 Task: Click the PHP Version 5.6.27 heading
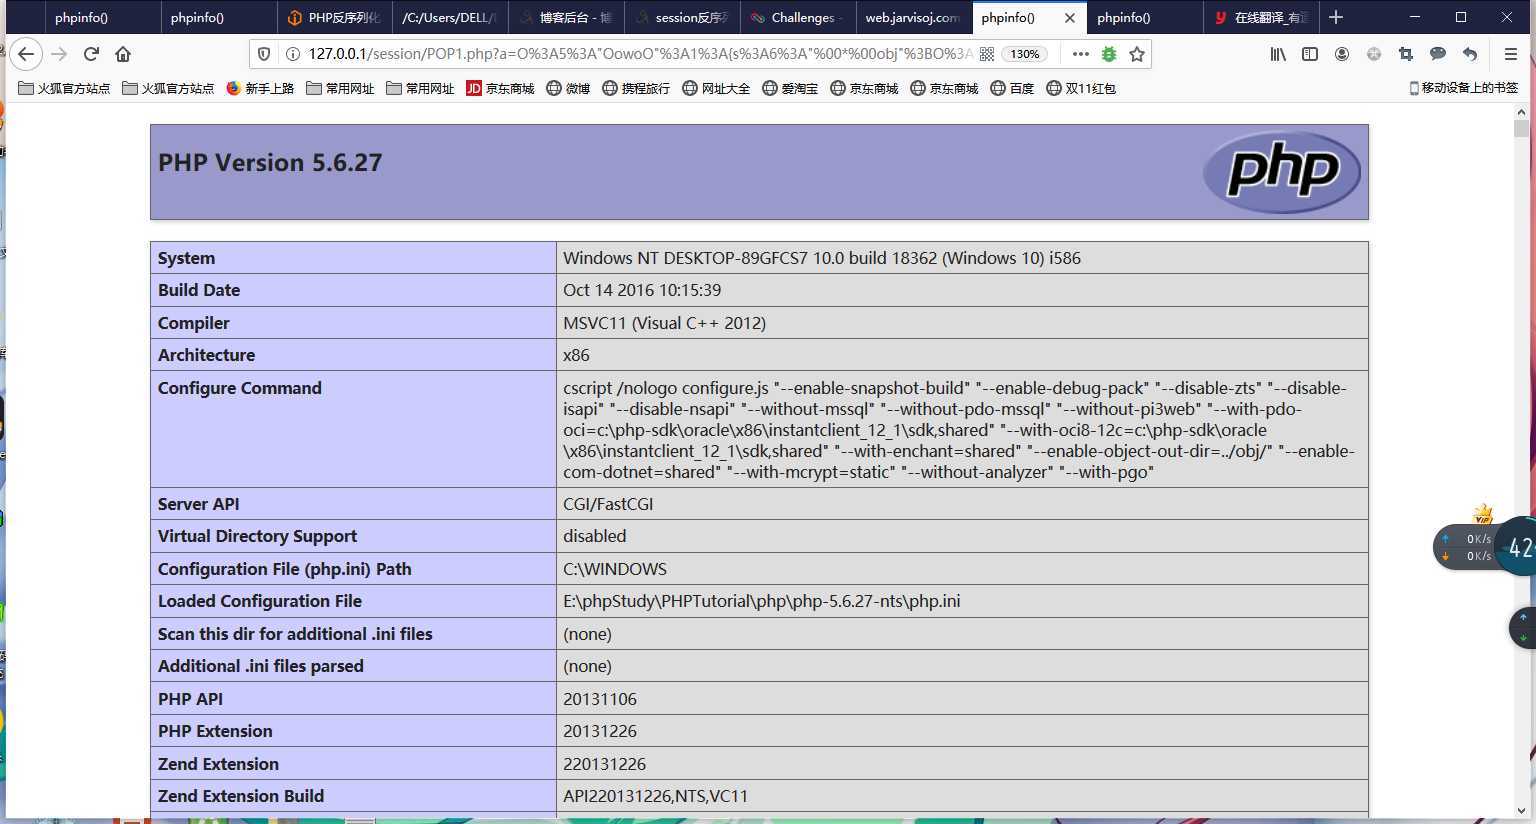(x=270, y=163)
